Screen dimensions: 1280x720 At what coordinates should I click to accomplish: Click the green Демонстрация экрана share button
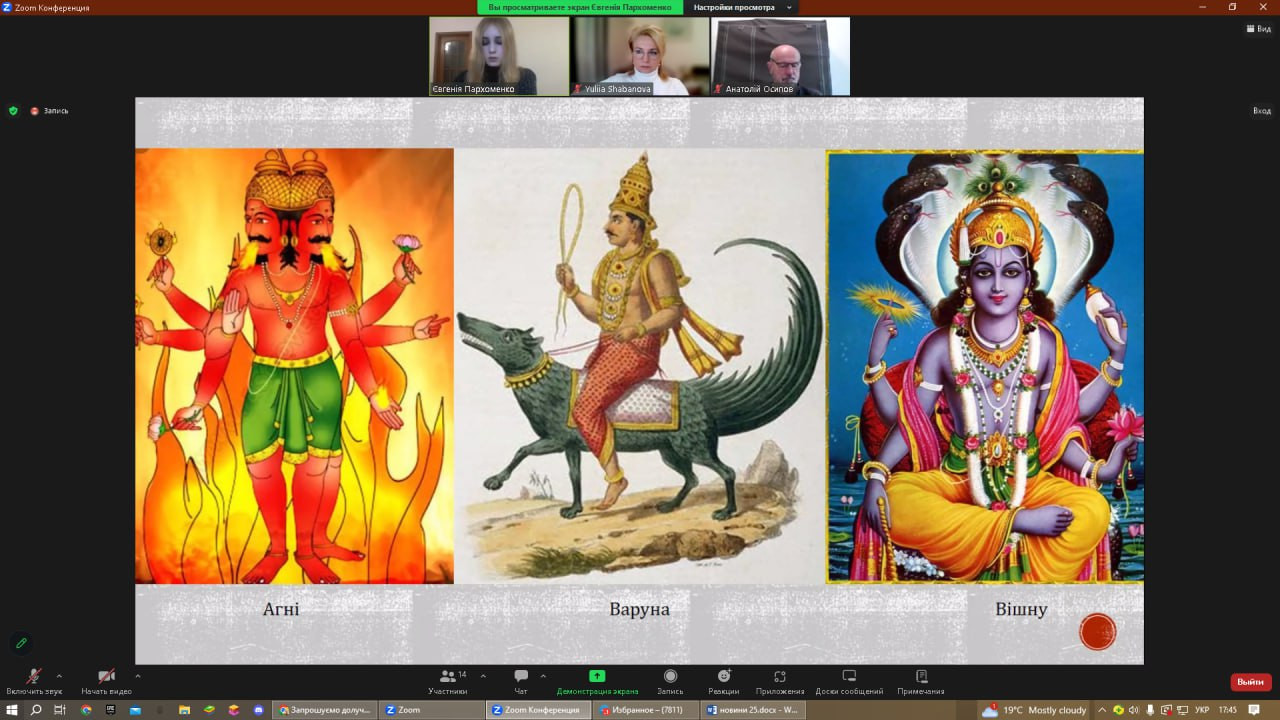click(x=597, y=681)
